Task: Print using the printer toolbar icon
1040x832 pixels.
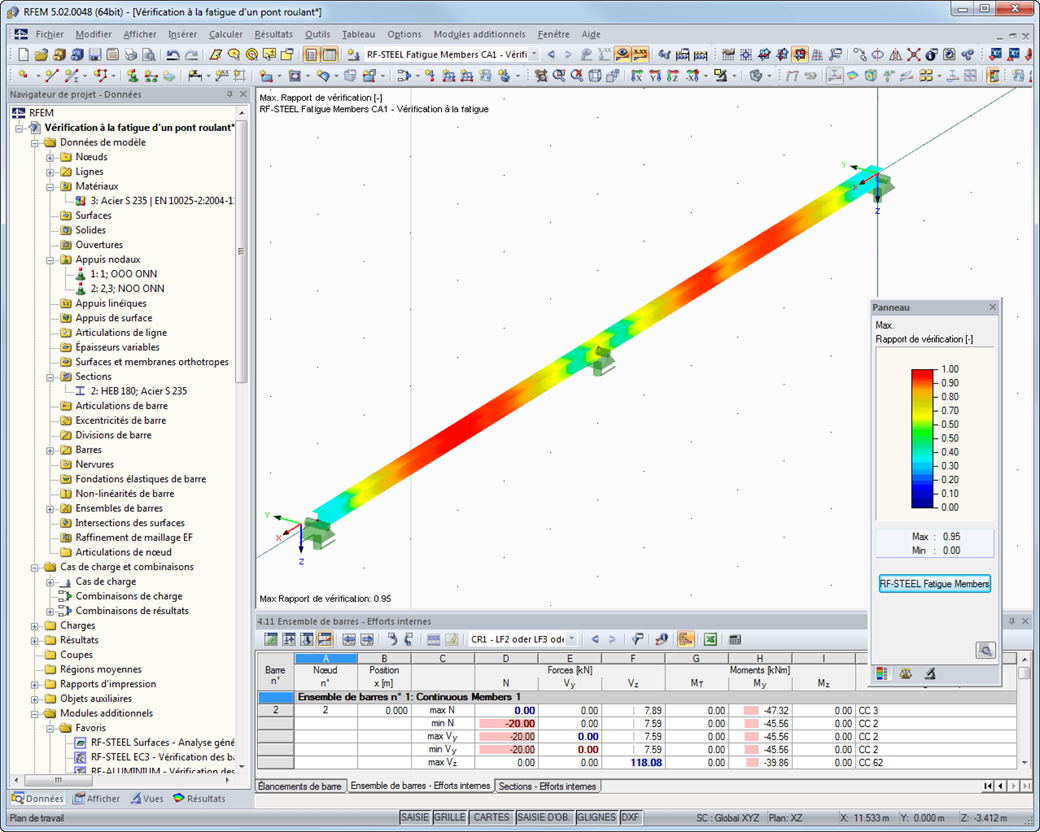Action: pyautogui.click(x=131, y=54)
